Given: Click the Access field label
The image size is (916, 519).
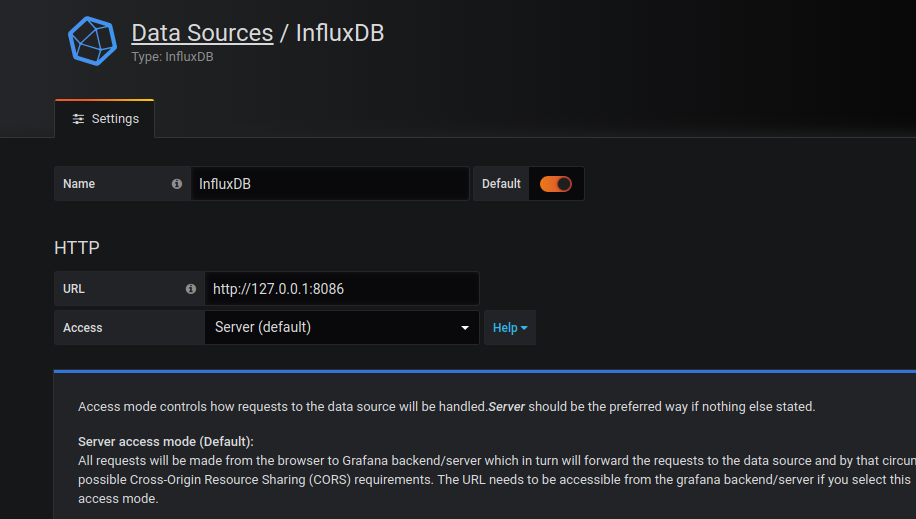Looking at the screenshot, I should (83, 328).
